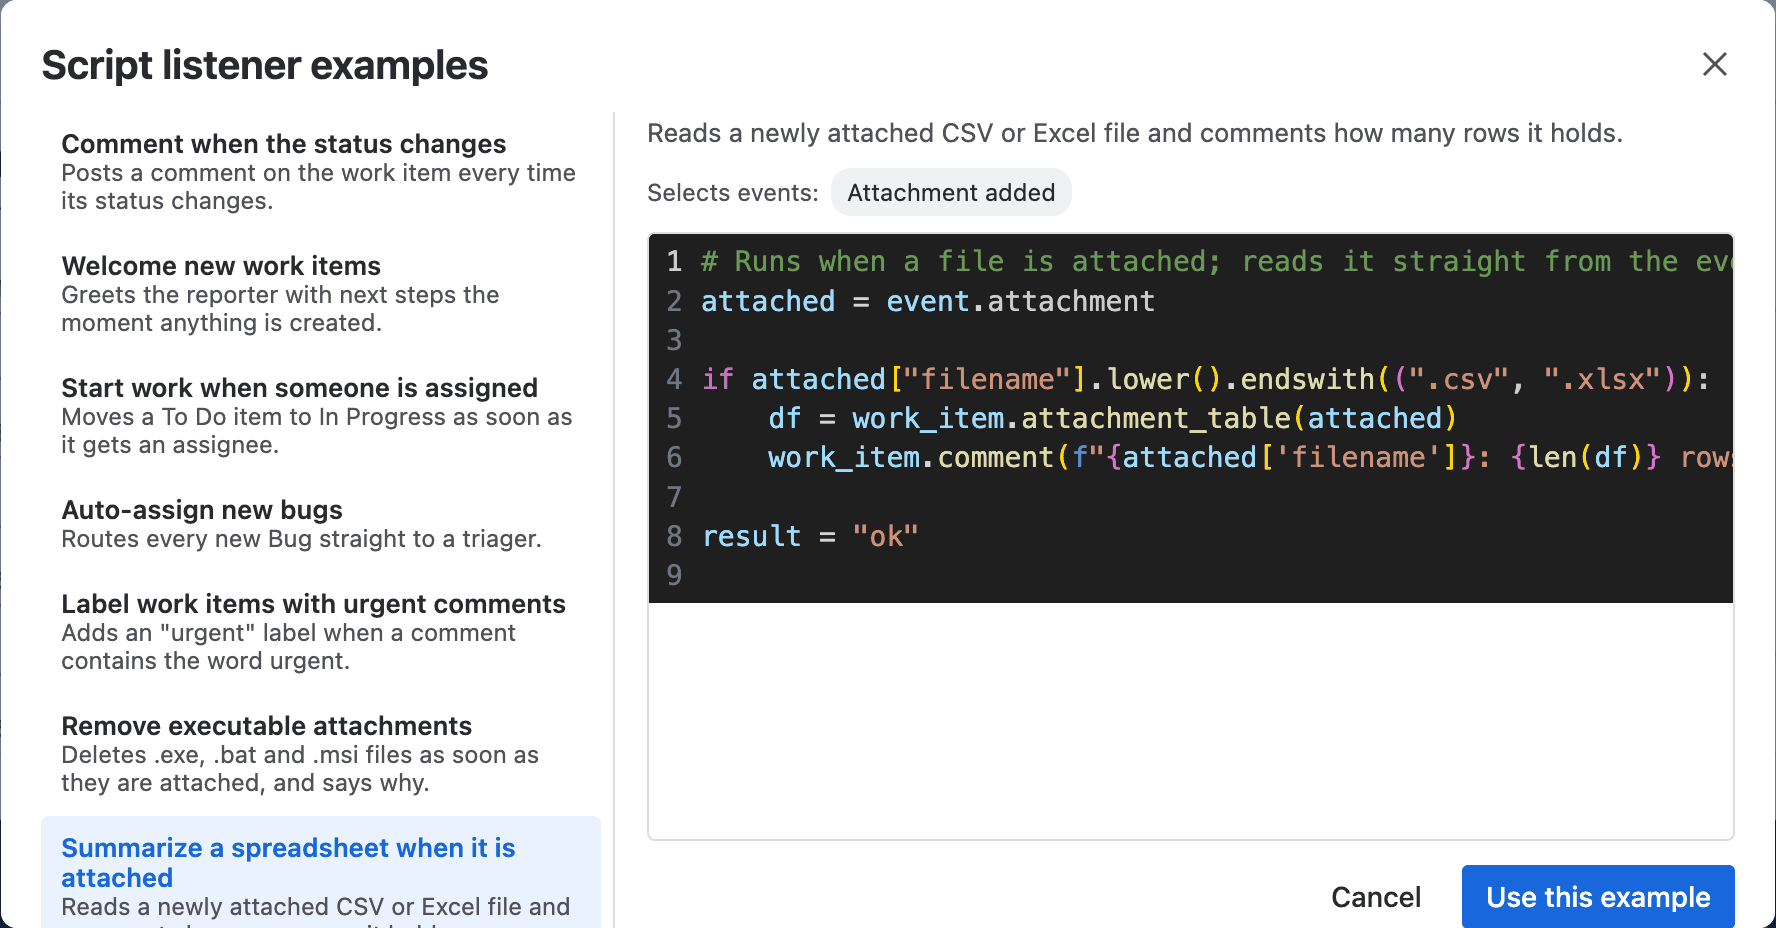Click the 'Script listener examples' dialog title
Screen dimensions: 1776x928
click(x=265, y=65)
